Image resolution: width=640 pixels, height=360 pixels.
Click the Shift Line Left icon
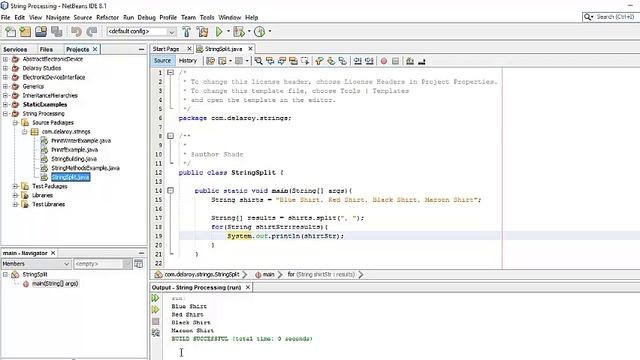(x=358, y=61)
